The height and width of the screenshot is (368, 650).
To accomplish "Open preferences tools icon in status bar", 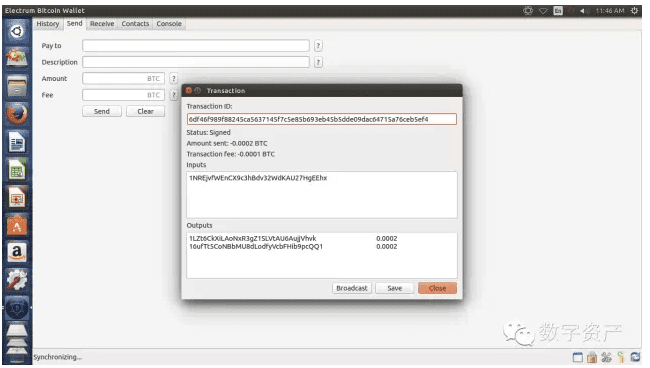I will tap(606, 357).
